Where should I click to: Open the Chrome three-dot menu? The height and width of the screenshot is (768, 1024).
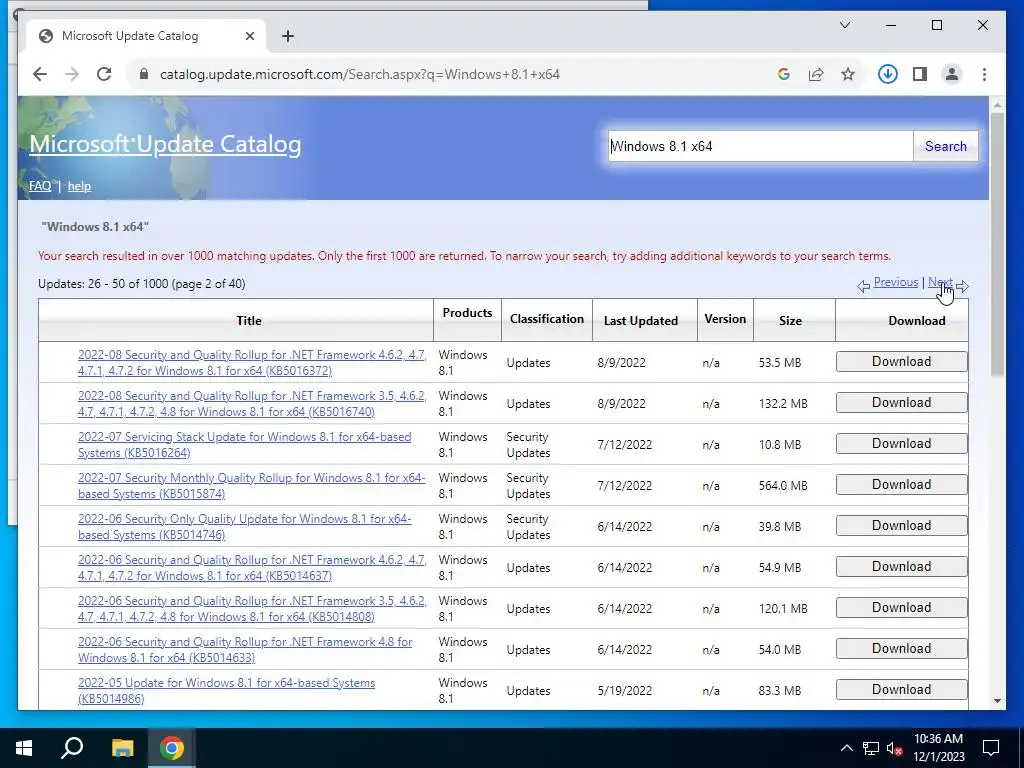pyautogui.click(x=984, y=74)
